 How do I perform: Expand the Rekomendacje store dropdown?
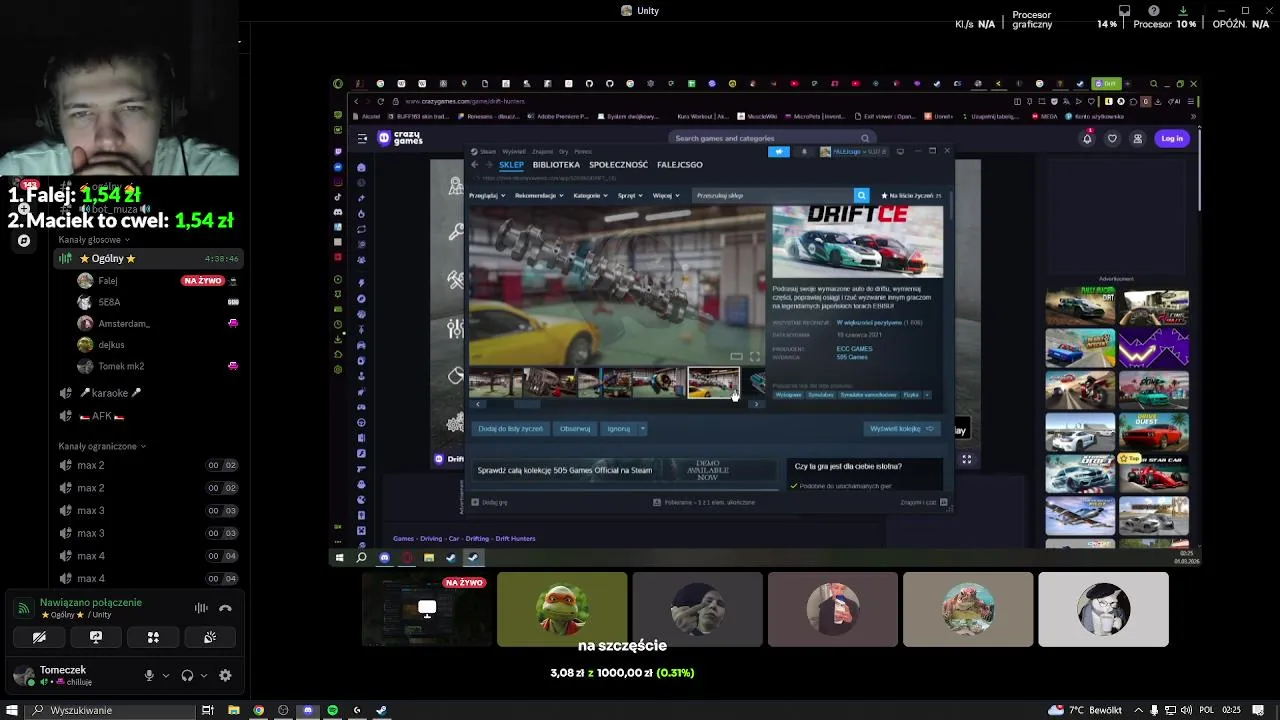[539, 196]
